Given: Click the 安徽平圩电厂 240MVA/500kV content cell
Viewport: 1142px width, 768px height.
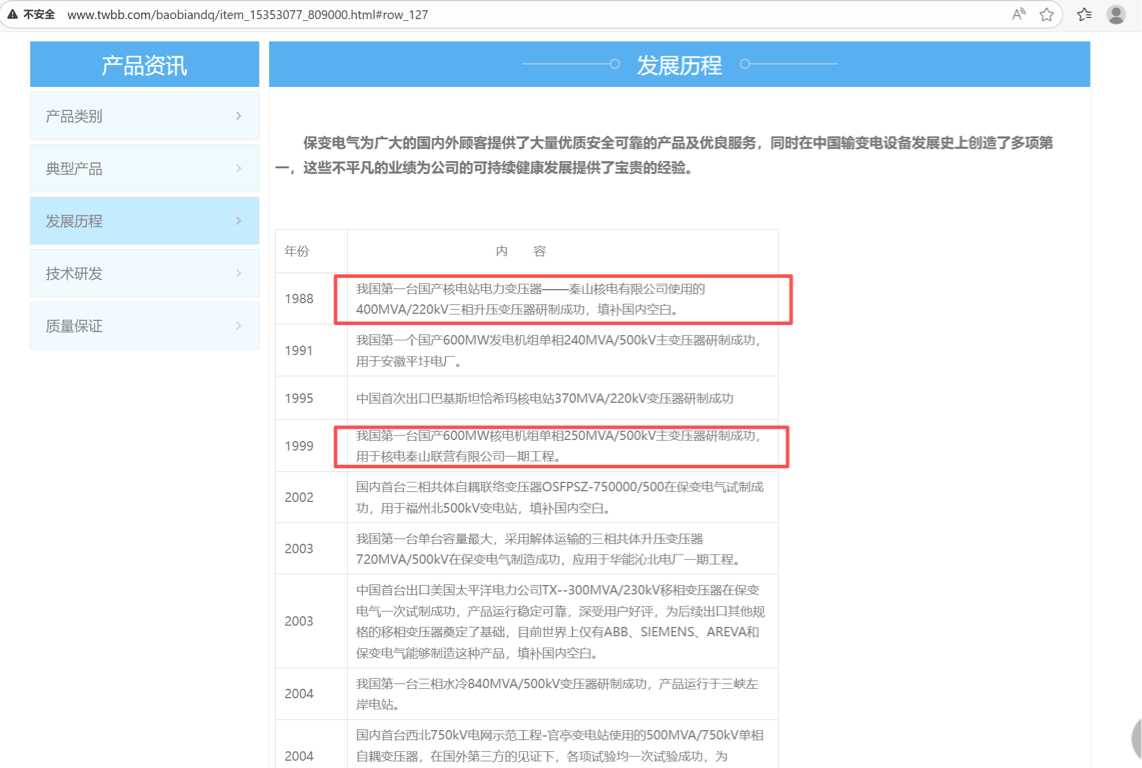Looking at the screenshot, I should pyautogui.click(x=562, y=350).
